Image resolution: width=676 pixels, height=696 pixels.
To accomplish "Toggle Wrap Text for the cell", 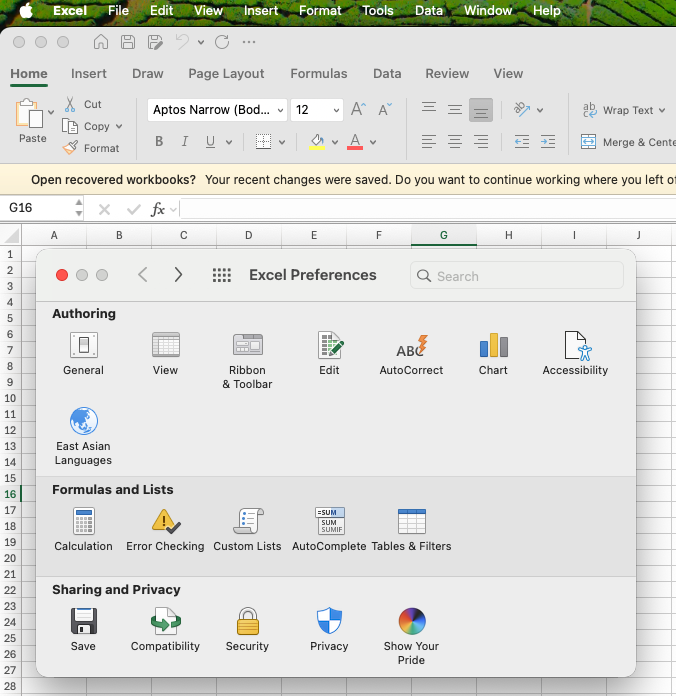I will pos(620,110).
